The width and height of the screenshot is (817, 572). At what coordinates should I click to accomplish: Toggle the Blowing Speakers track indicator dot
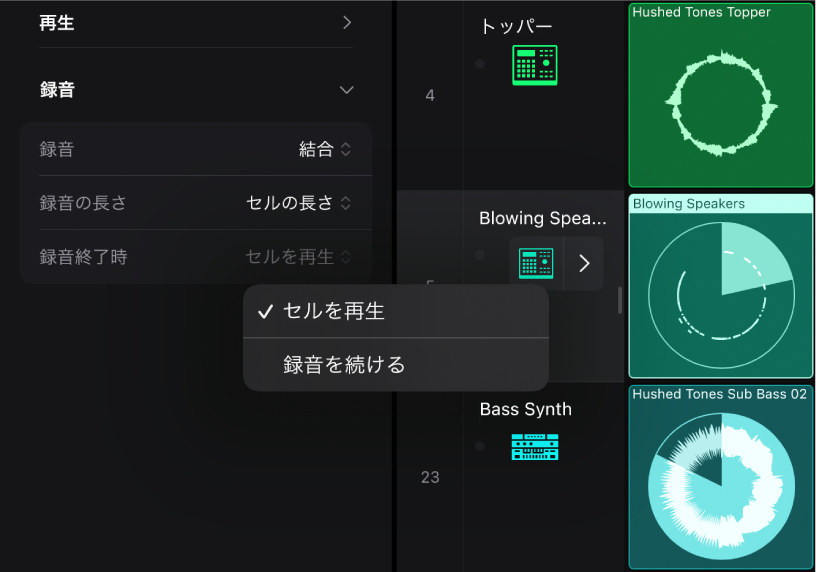[480, 255]
